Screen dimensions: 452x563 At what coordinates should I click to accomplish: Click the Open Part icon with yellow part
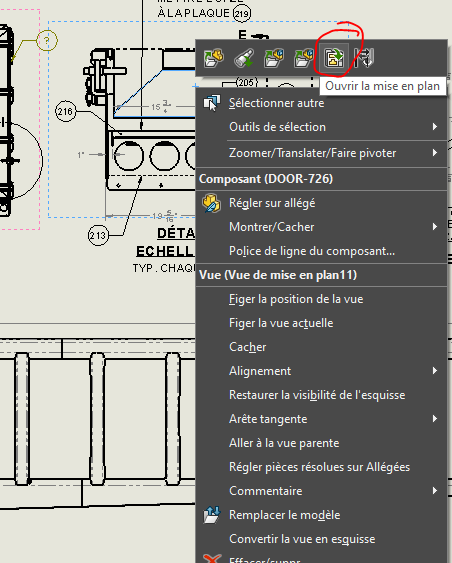[x=214, y=58]
